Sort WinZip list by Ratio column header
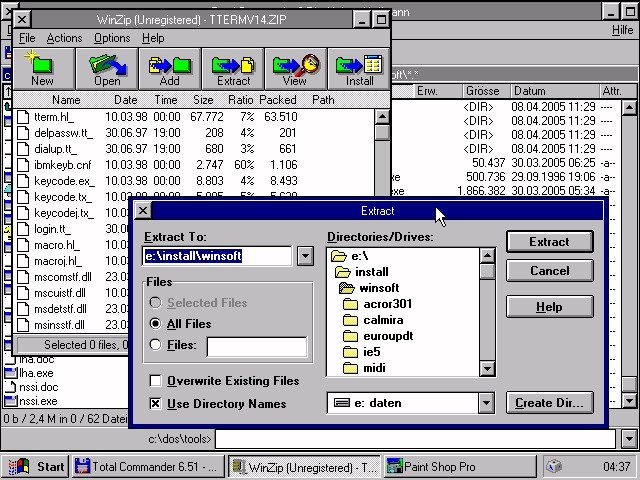Image resolution: width=640 pixels, height=480 pixels. (240, 100)
